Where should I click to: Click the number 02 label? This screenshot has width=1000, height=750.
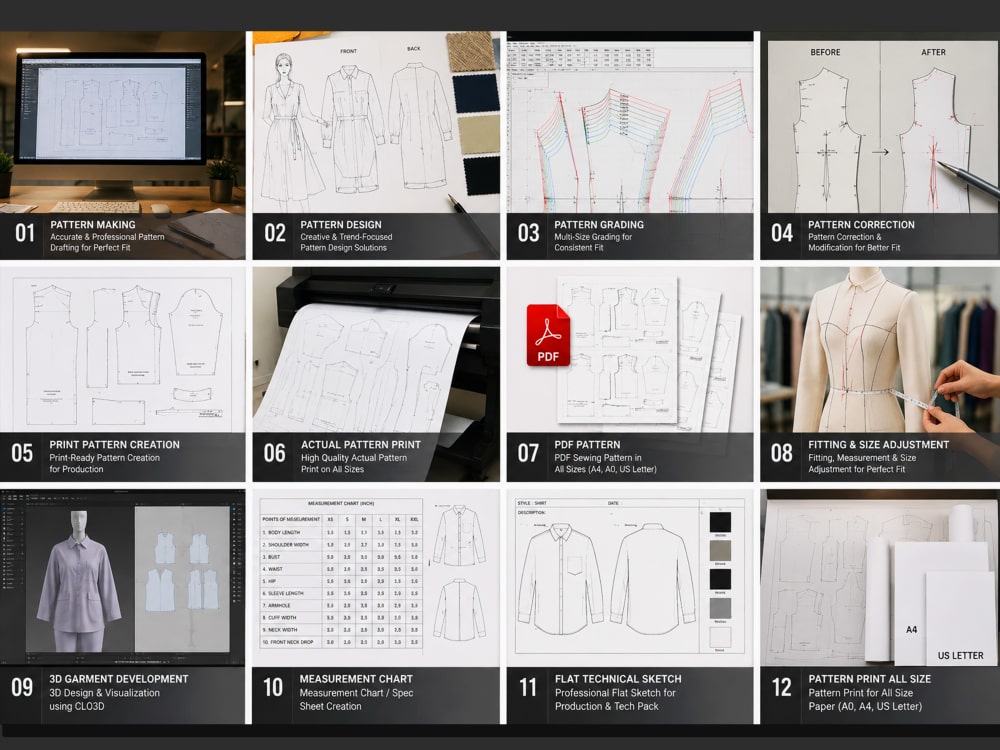(276, 233)
